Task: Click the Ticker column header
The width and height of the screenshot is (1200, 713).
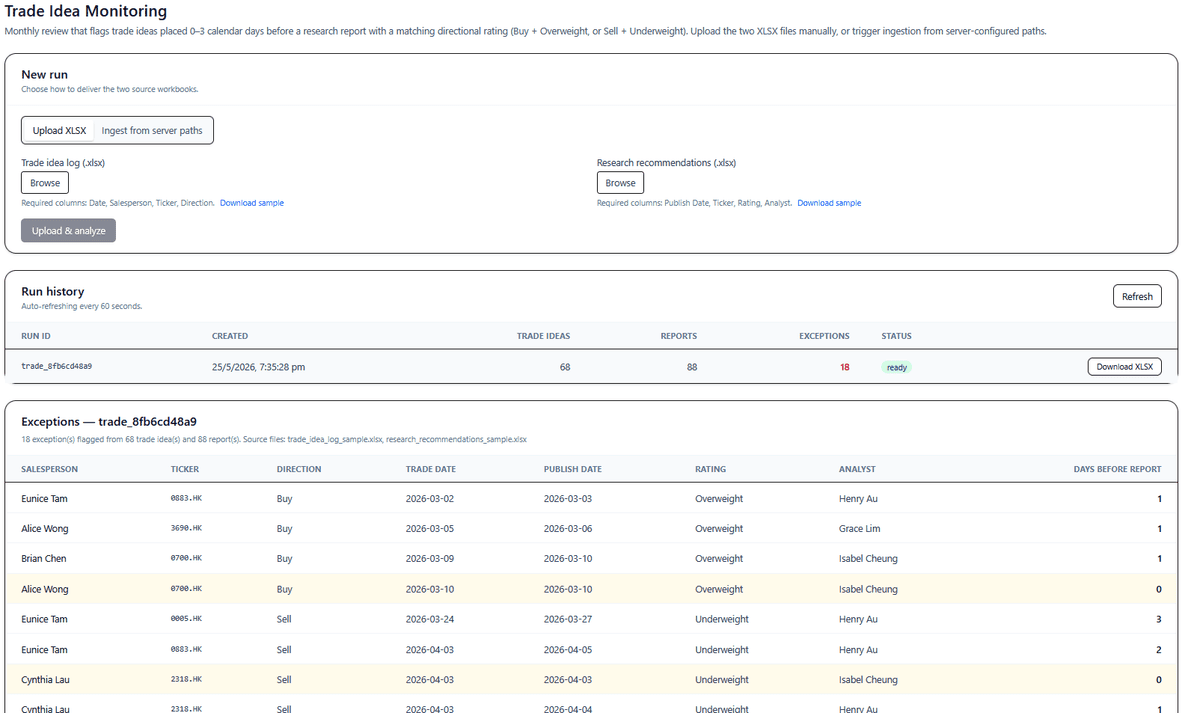Action: click(185, 469)
